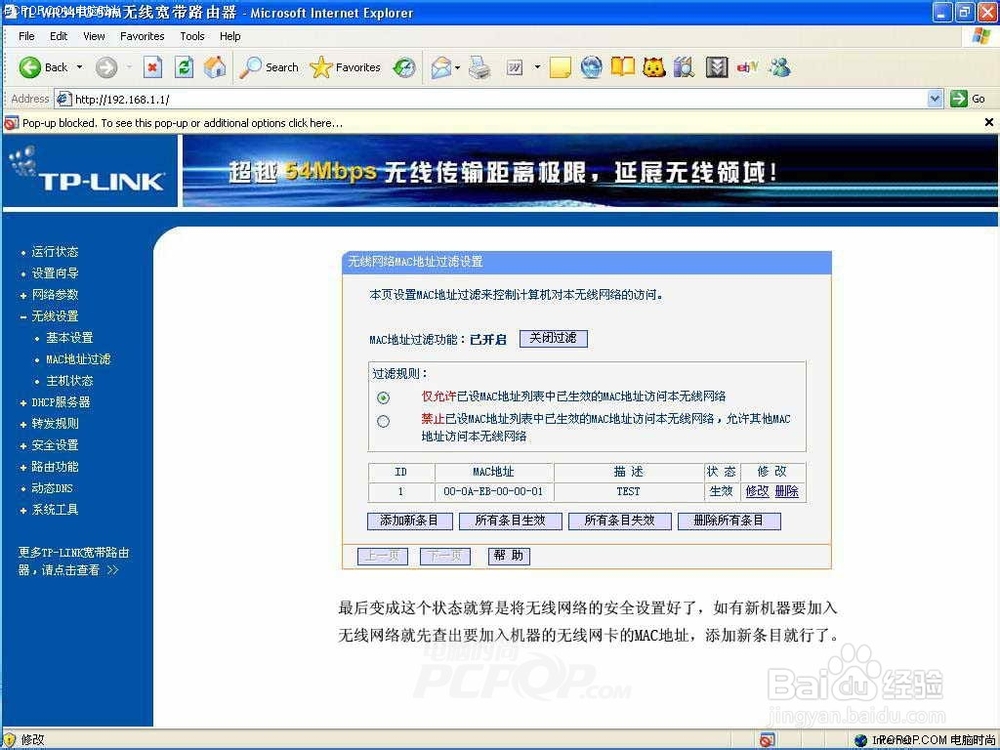Click the TP-LINK logo
This screenshot has height=750, width=1000.
pyautogui.click(x=89, y=171)
